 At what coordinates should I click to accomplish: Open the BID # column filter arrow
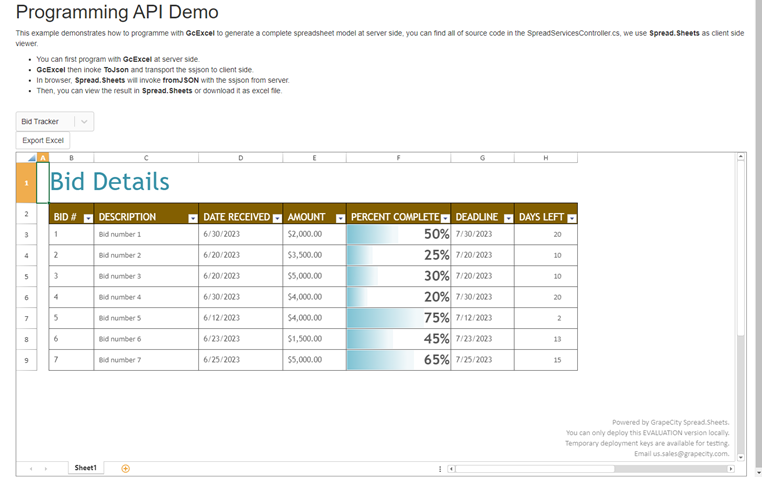point(88,219)
